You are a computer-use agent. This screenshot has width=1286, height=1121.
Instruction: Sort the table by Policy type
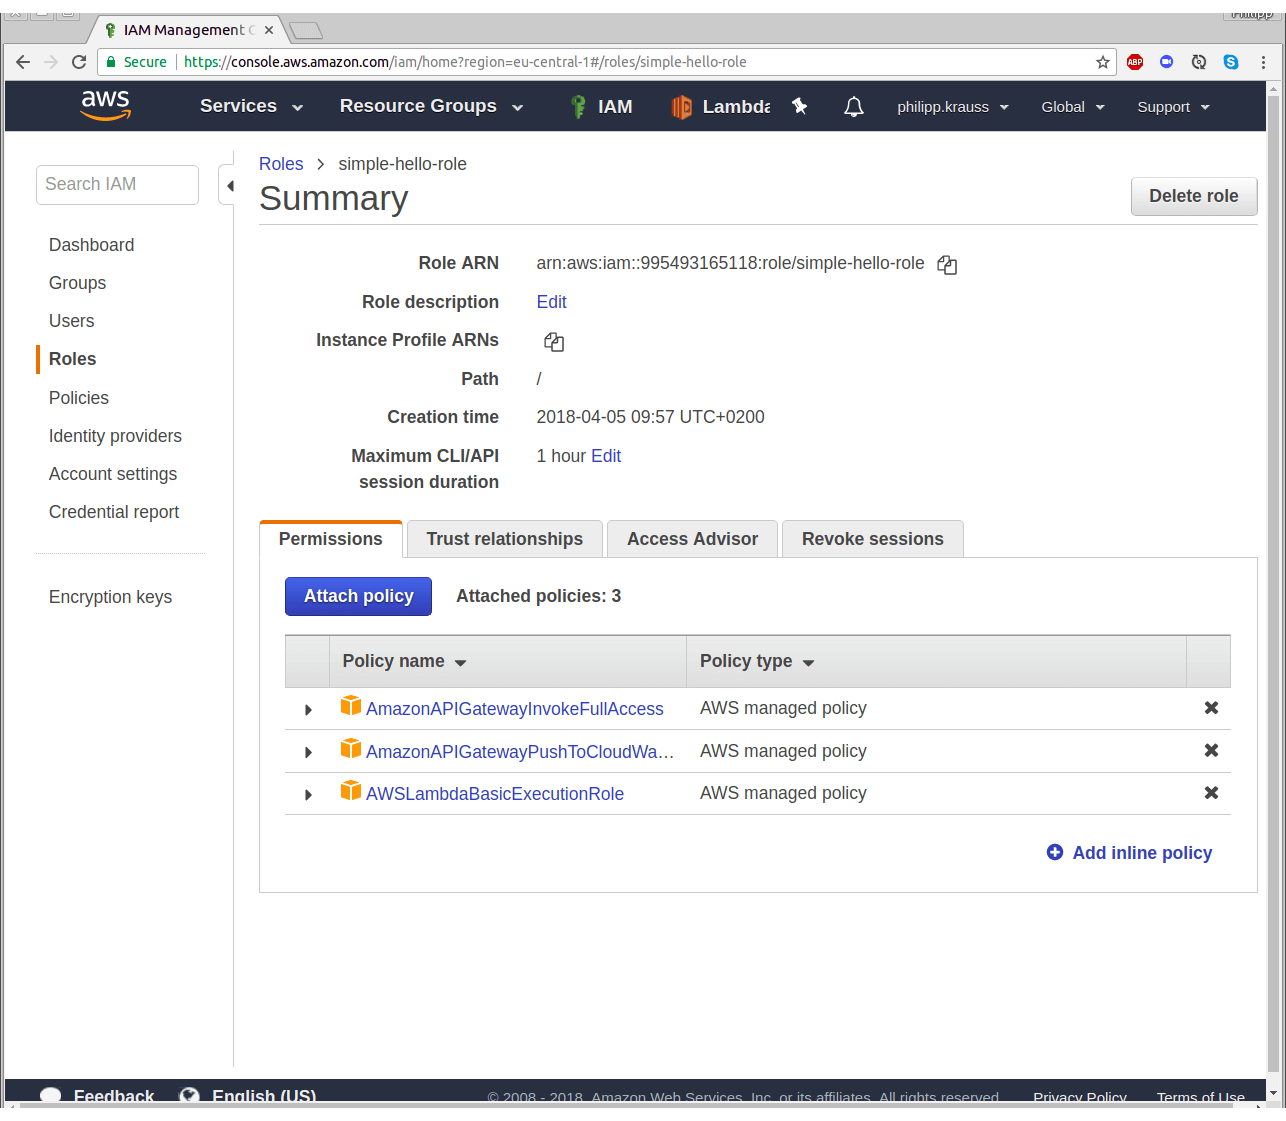pos(757,661)
